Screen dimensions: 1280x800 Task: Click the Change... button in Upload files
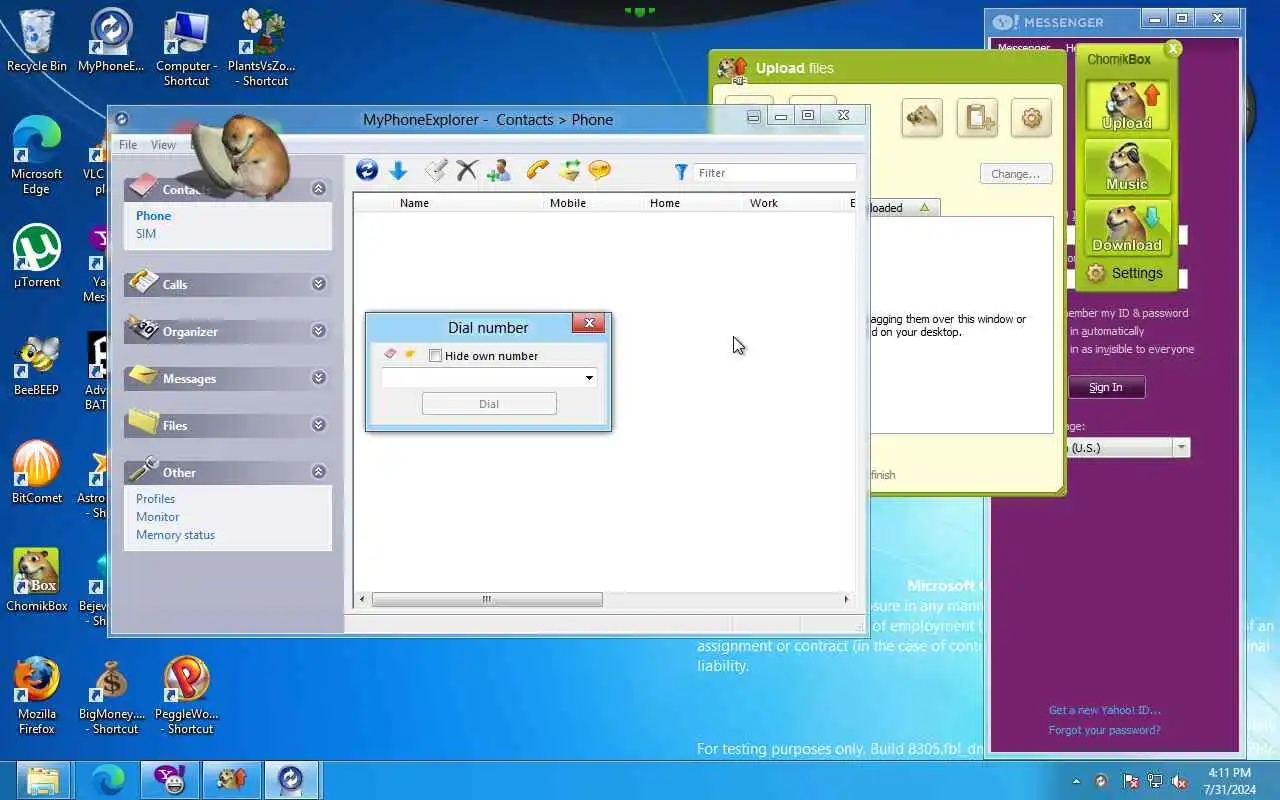[1016, 173]
